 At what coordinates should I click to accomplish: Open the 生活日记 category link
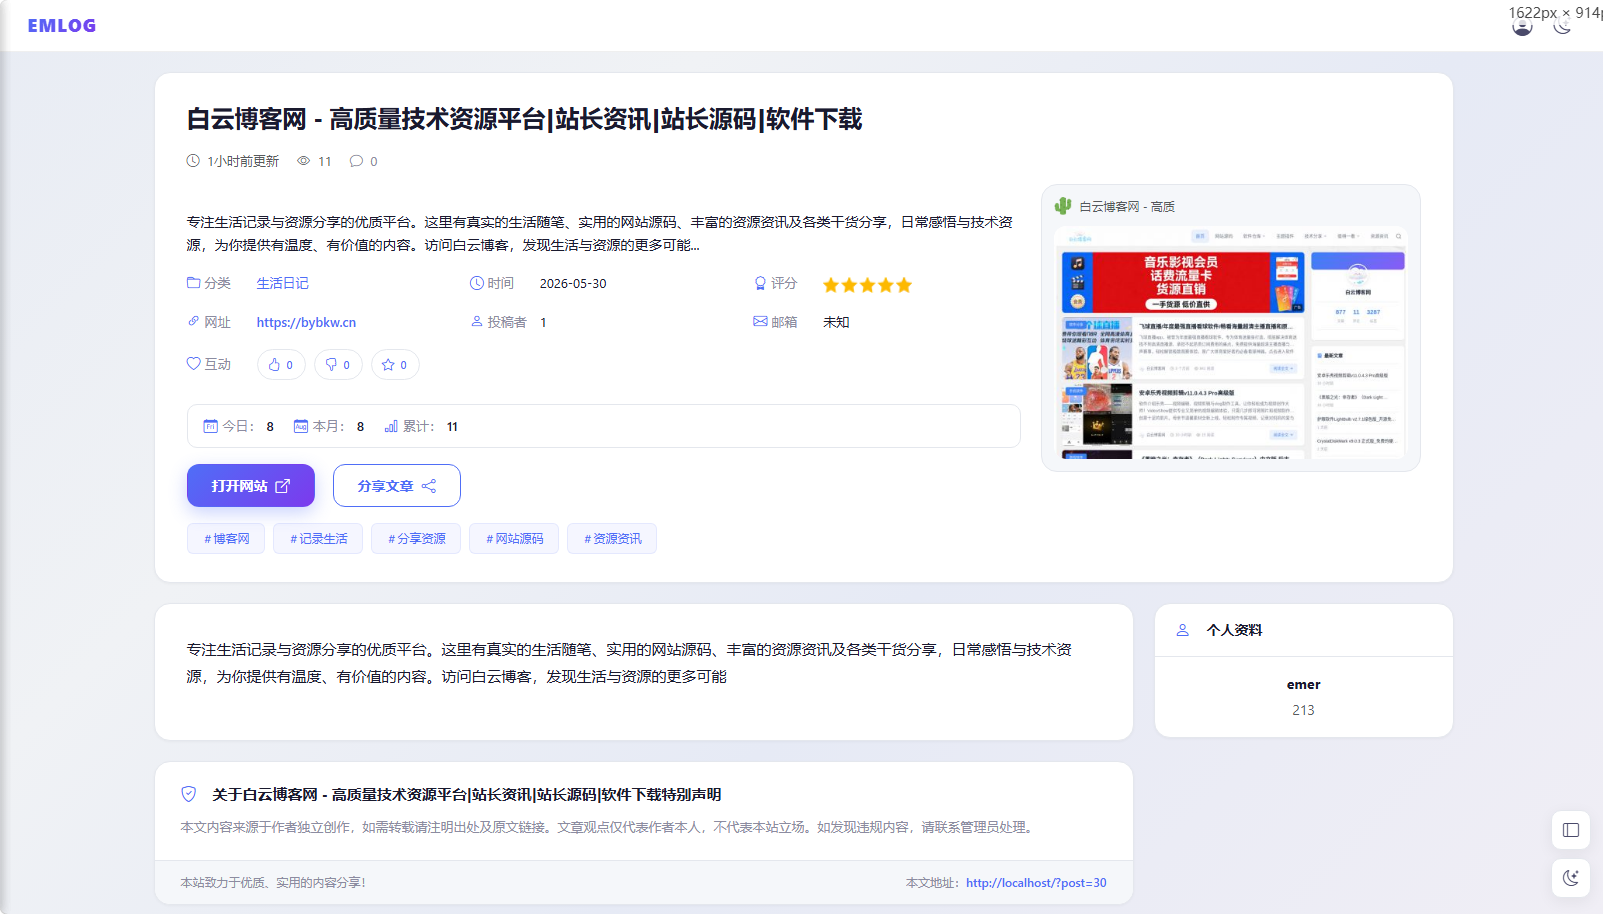(x=282, y=284)
